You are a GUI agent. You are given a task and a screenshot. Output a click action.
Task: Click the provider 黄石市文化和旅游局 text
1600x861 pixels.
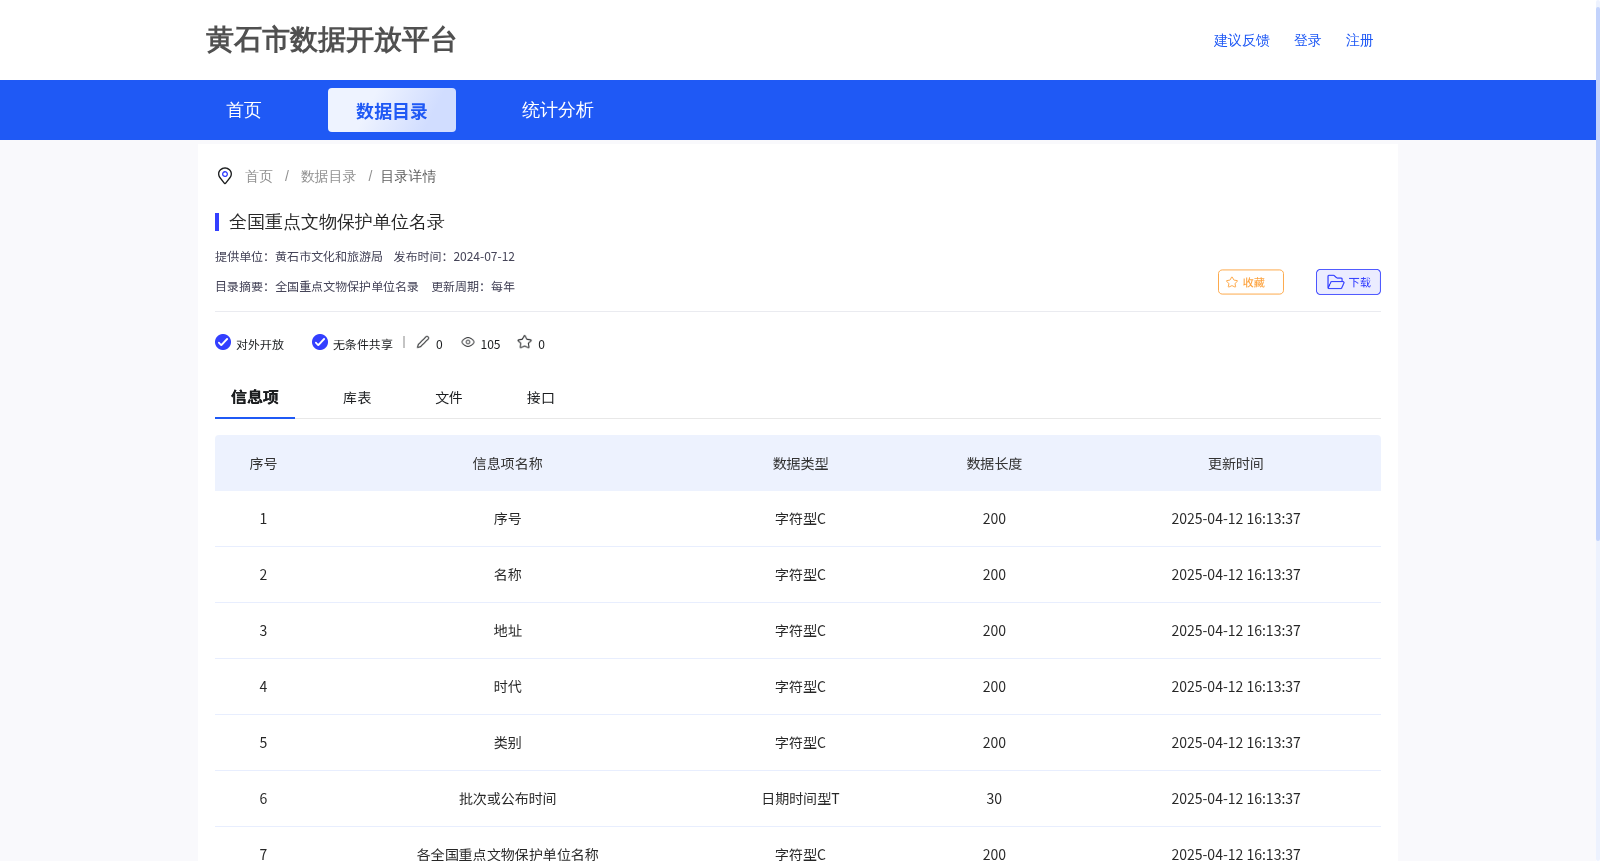(329, 257)
